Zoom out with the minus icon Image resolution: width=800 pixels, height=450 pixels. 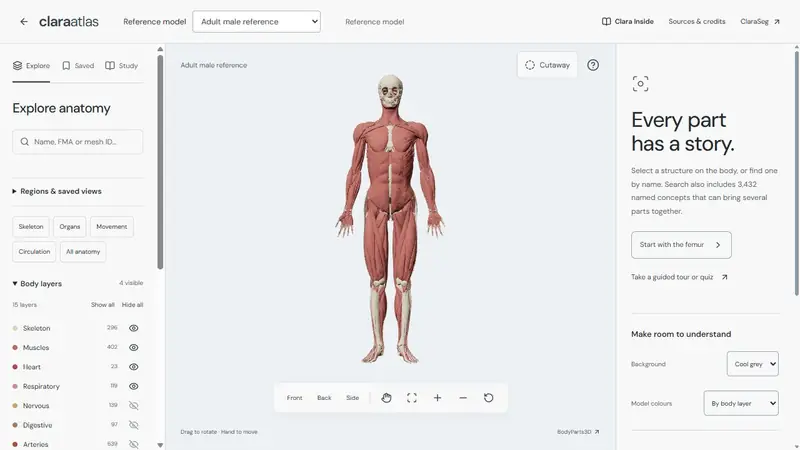click(x=463, y=397)
